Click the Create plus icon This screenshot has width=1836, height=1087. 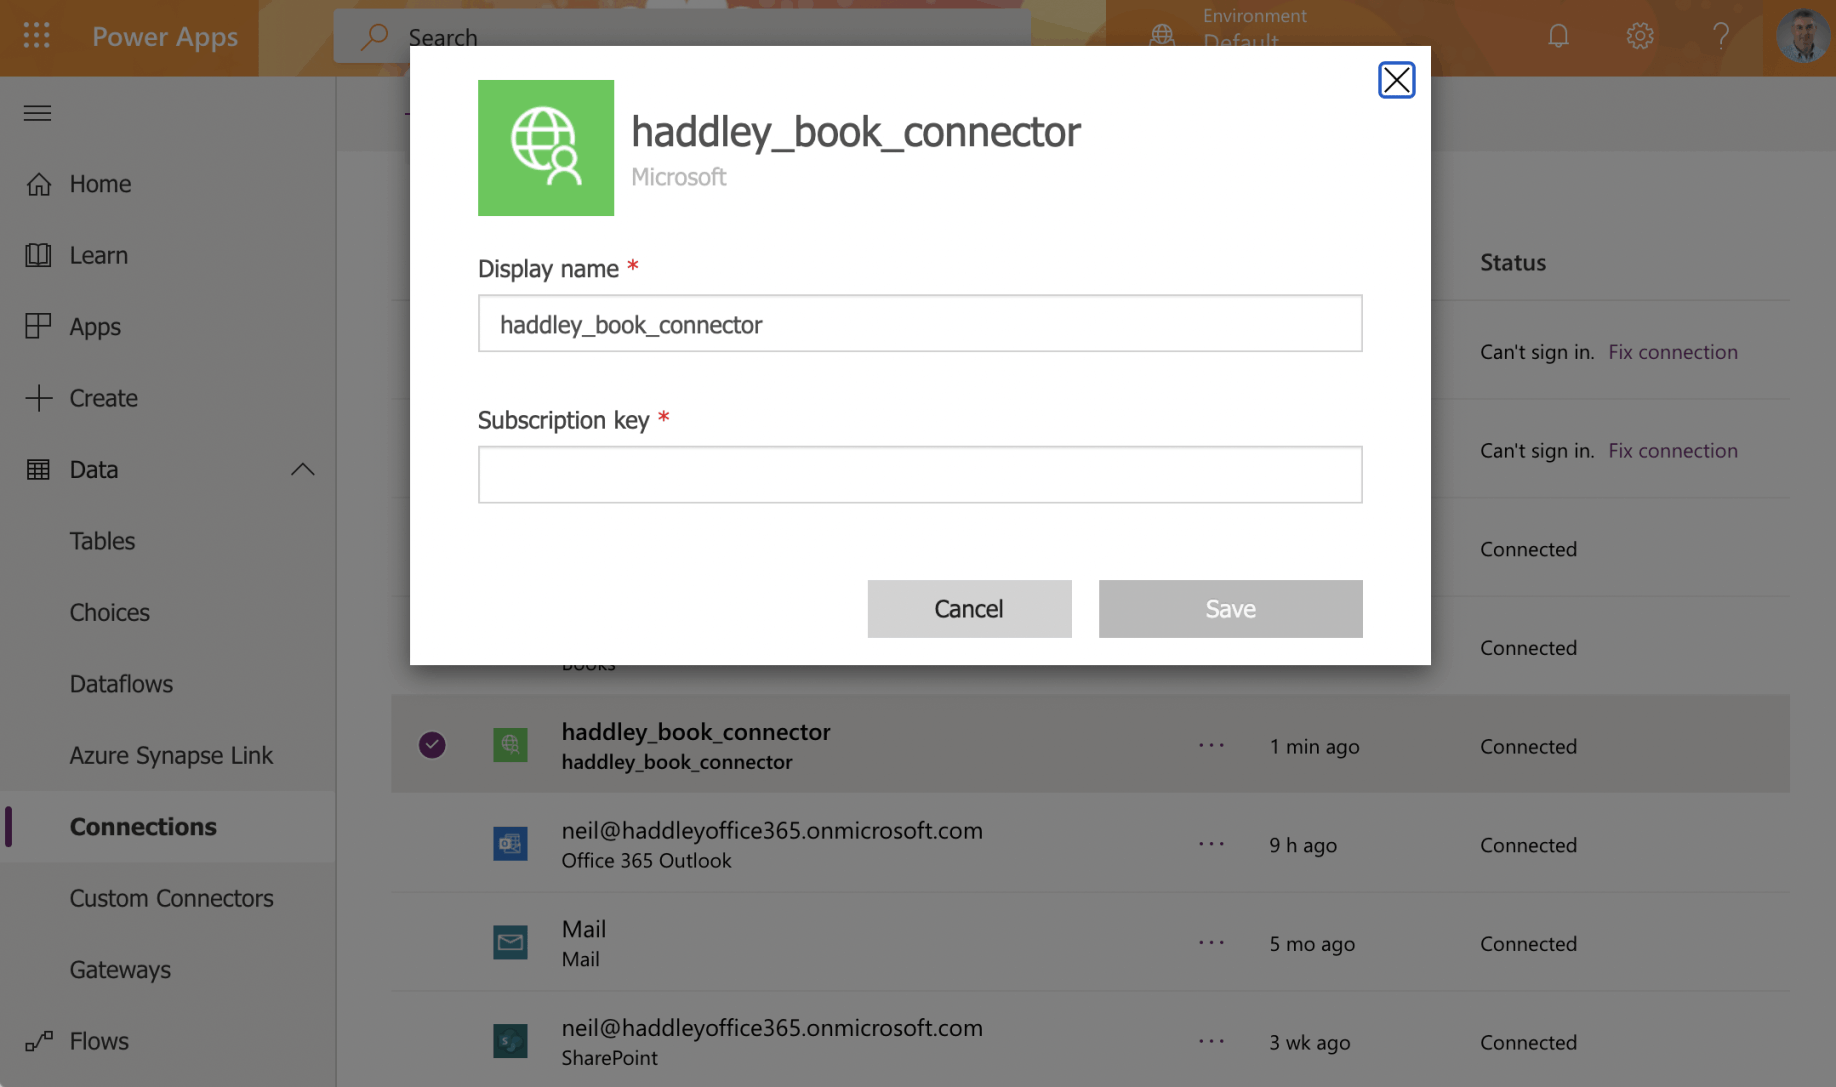pyautogui.click(x=38, y=398)
